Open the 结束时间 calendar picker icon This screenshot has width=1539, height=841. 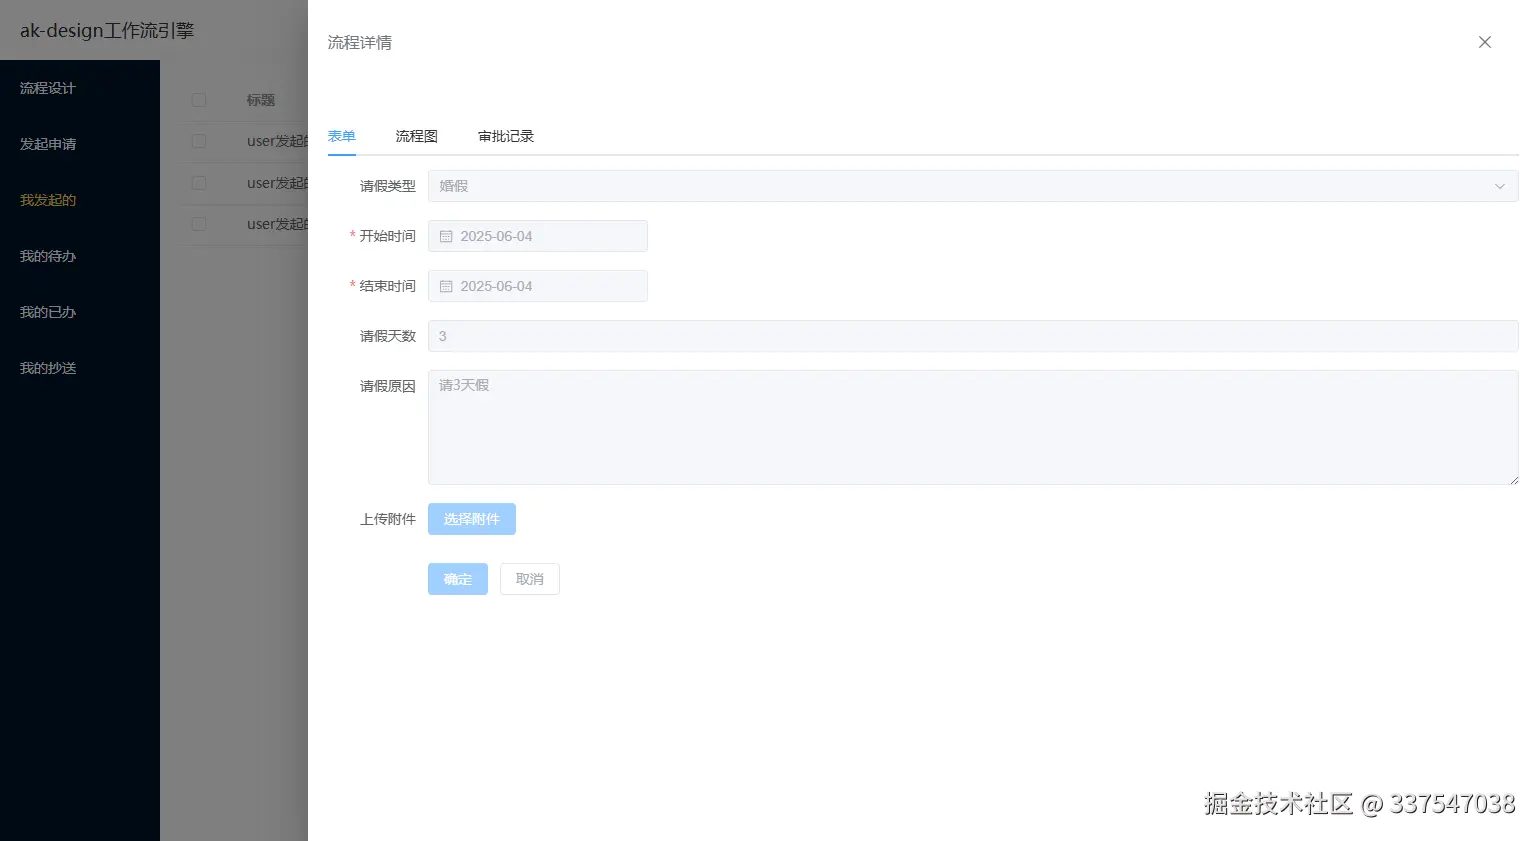pos(446,286)
